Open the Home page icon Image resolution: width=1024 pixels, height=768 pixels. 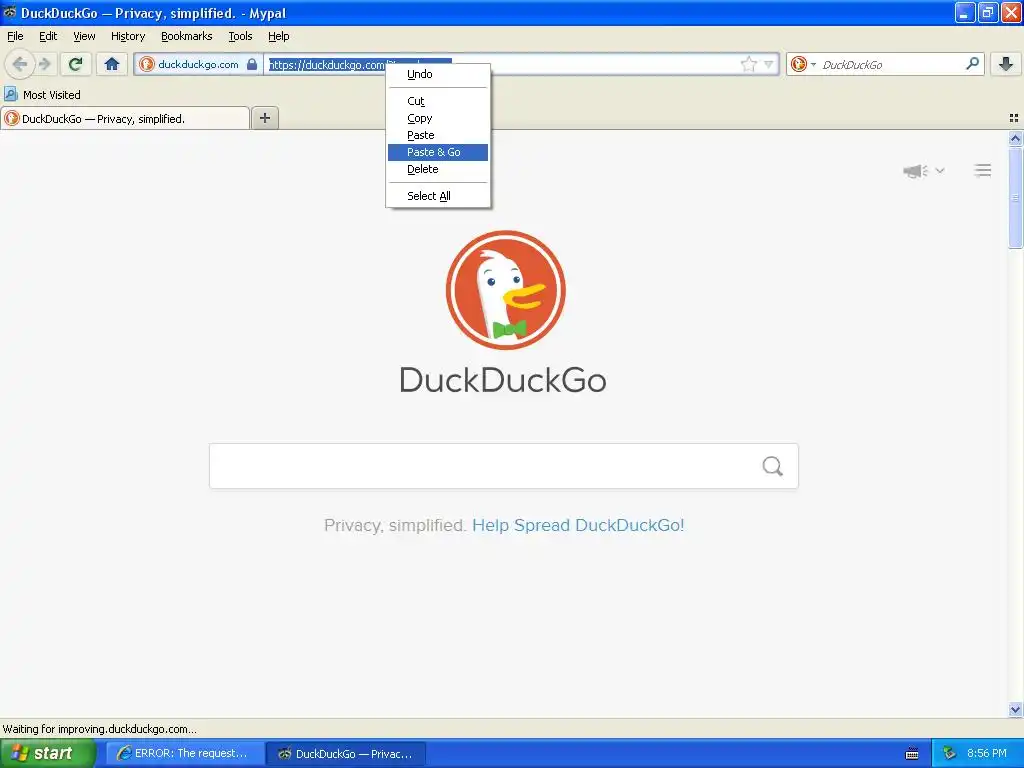(x=112, y=64)
